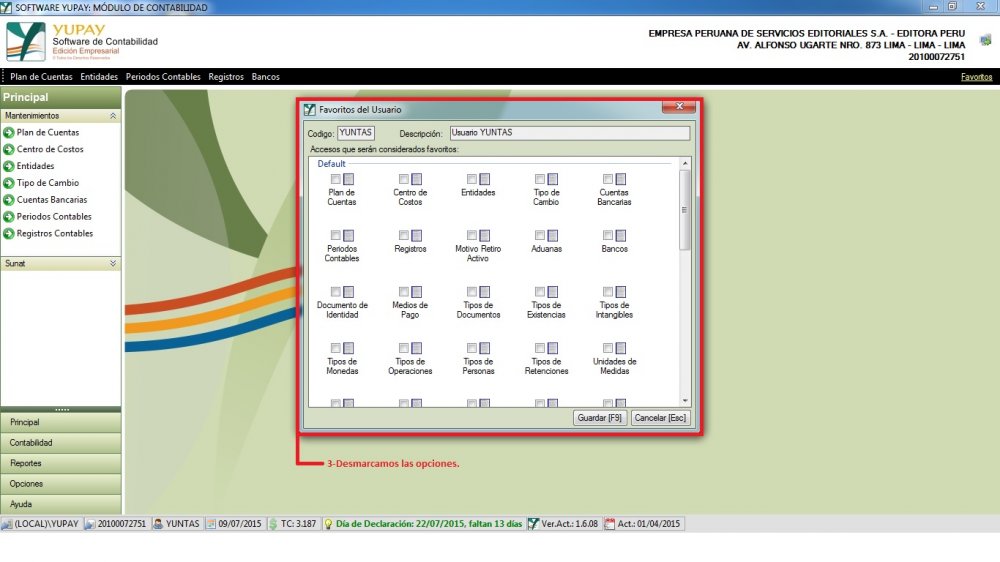Toggle the Centro de Costos checkbox
This screenshot has width=1000, height=562.
404,179
